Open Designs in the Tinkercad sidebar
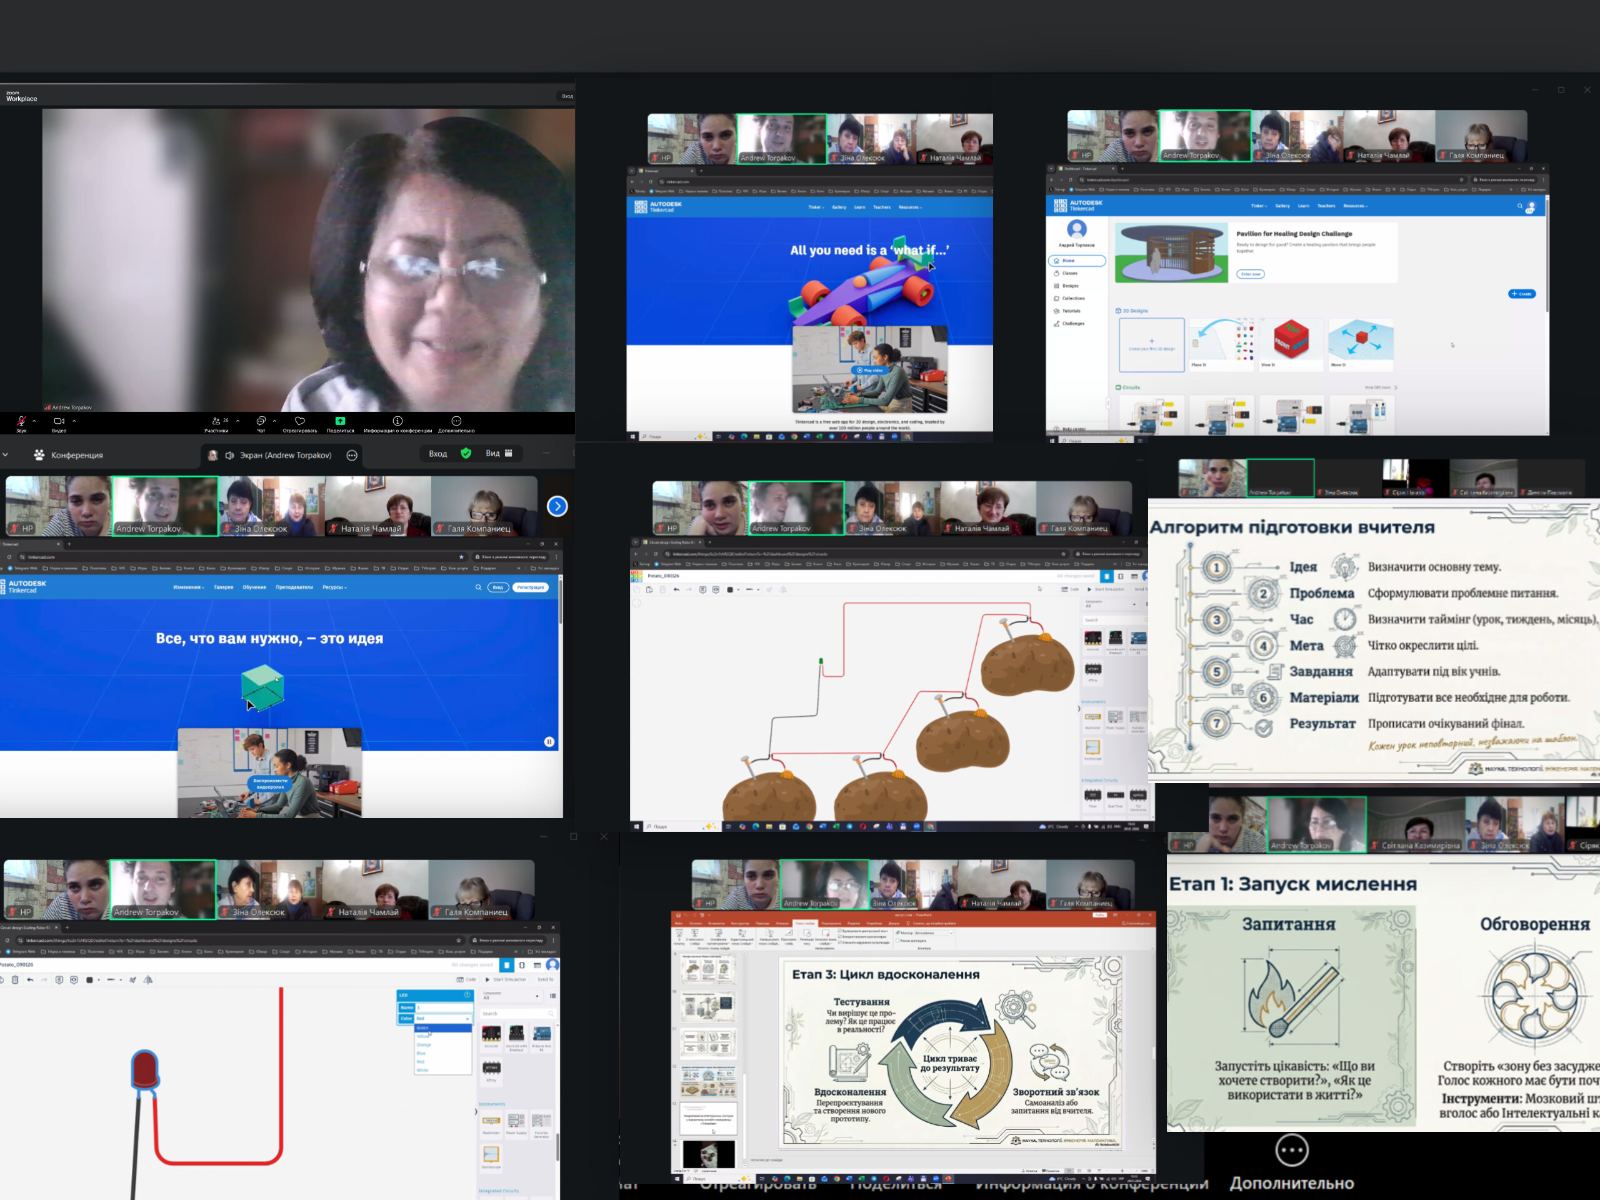 point(1070,286)
